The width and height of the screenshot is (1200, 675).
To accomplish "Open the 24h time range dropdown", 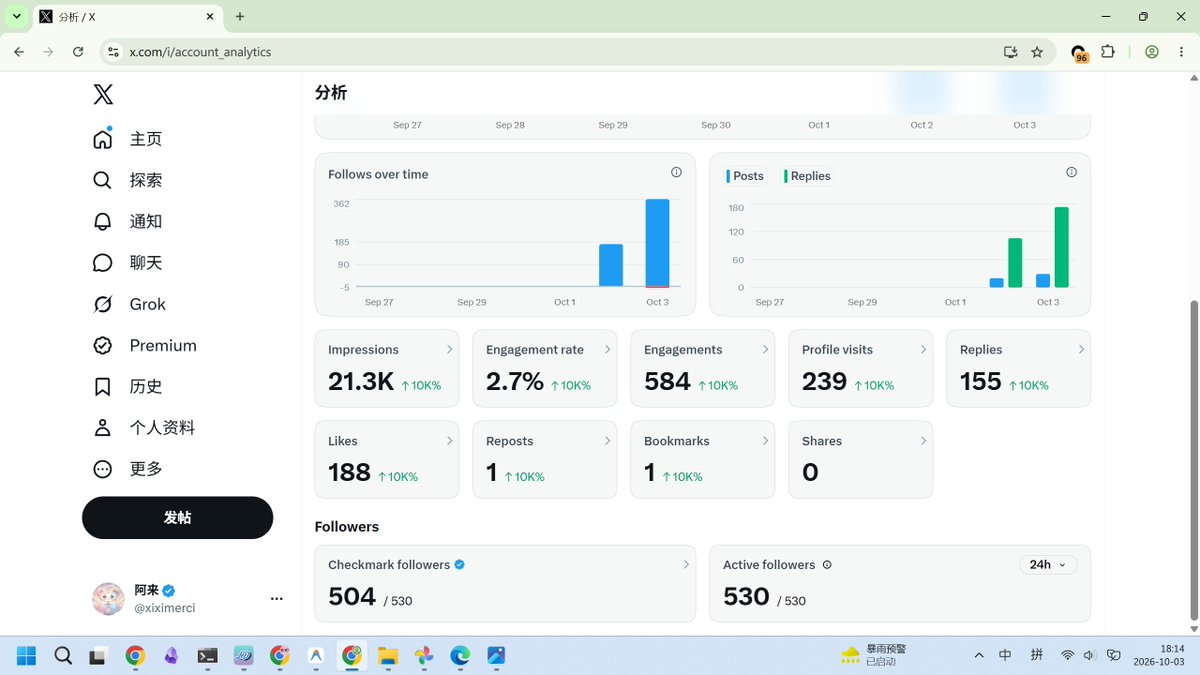I will [x=1048, y=565].
